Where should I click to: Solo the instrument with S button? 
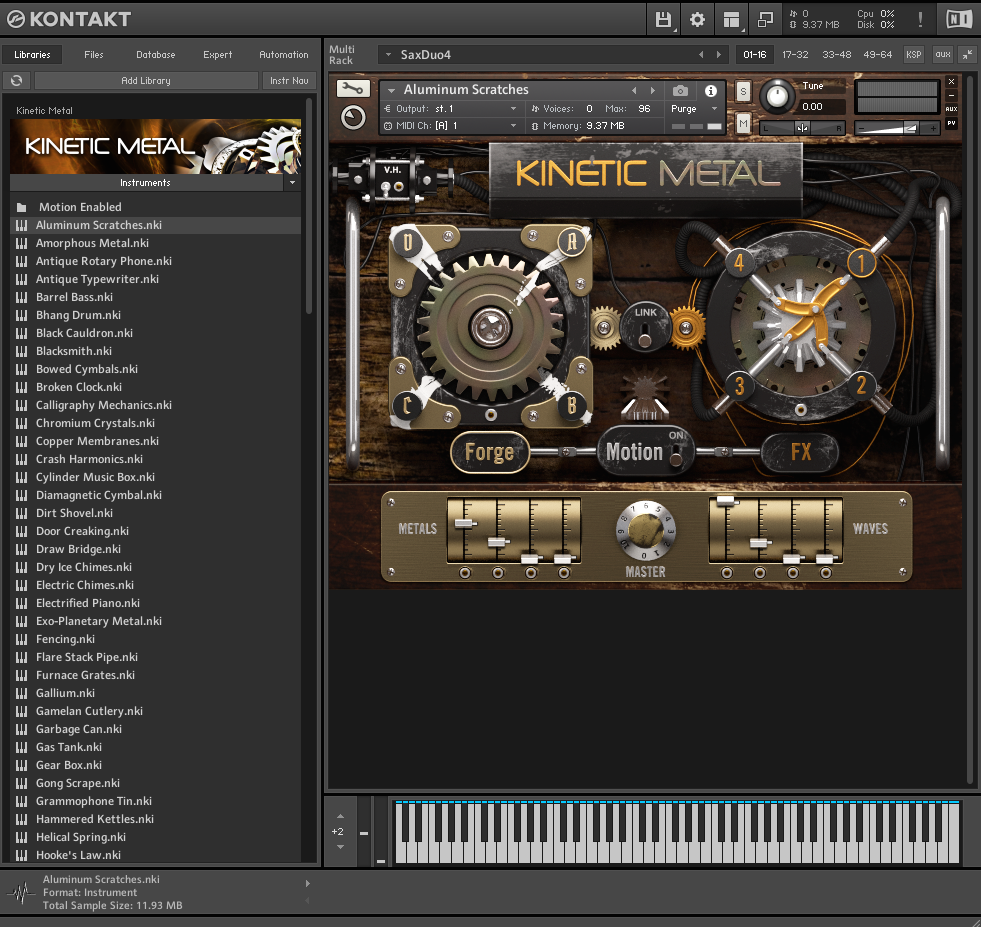(743, 92)
